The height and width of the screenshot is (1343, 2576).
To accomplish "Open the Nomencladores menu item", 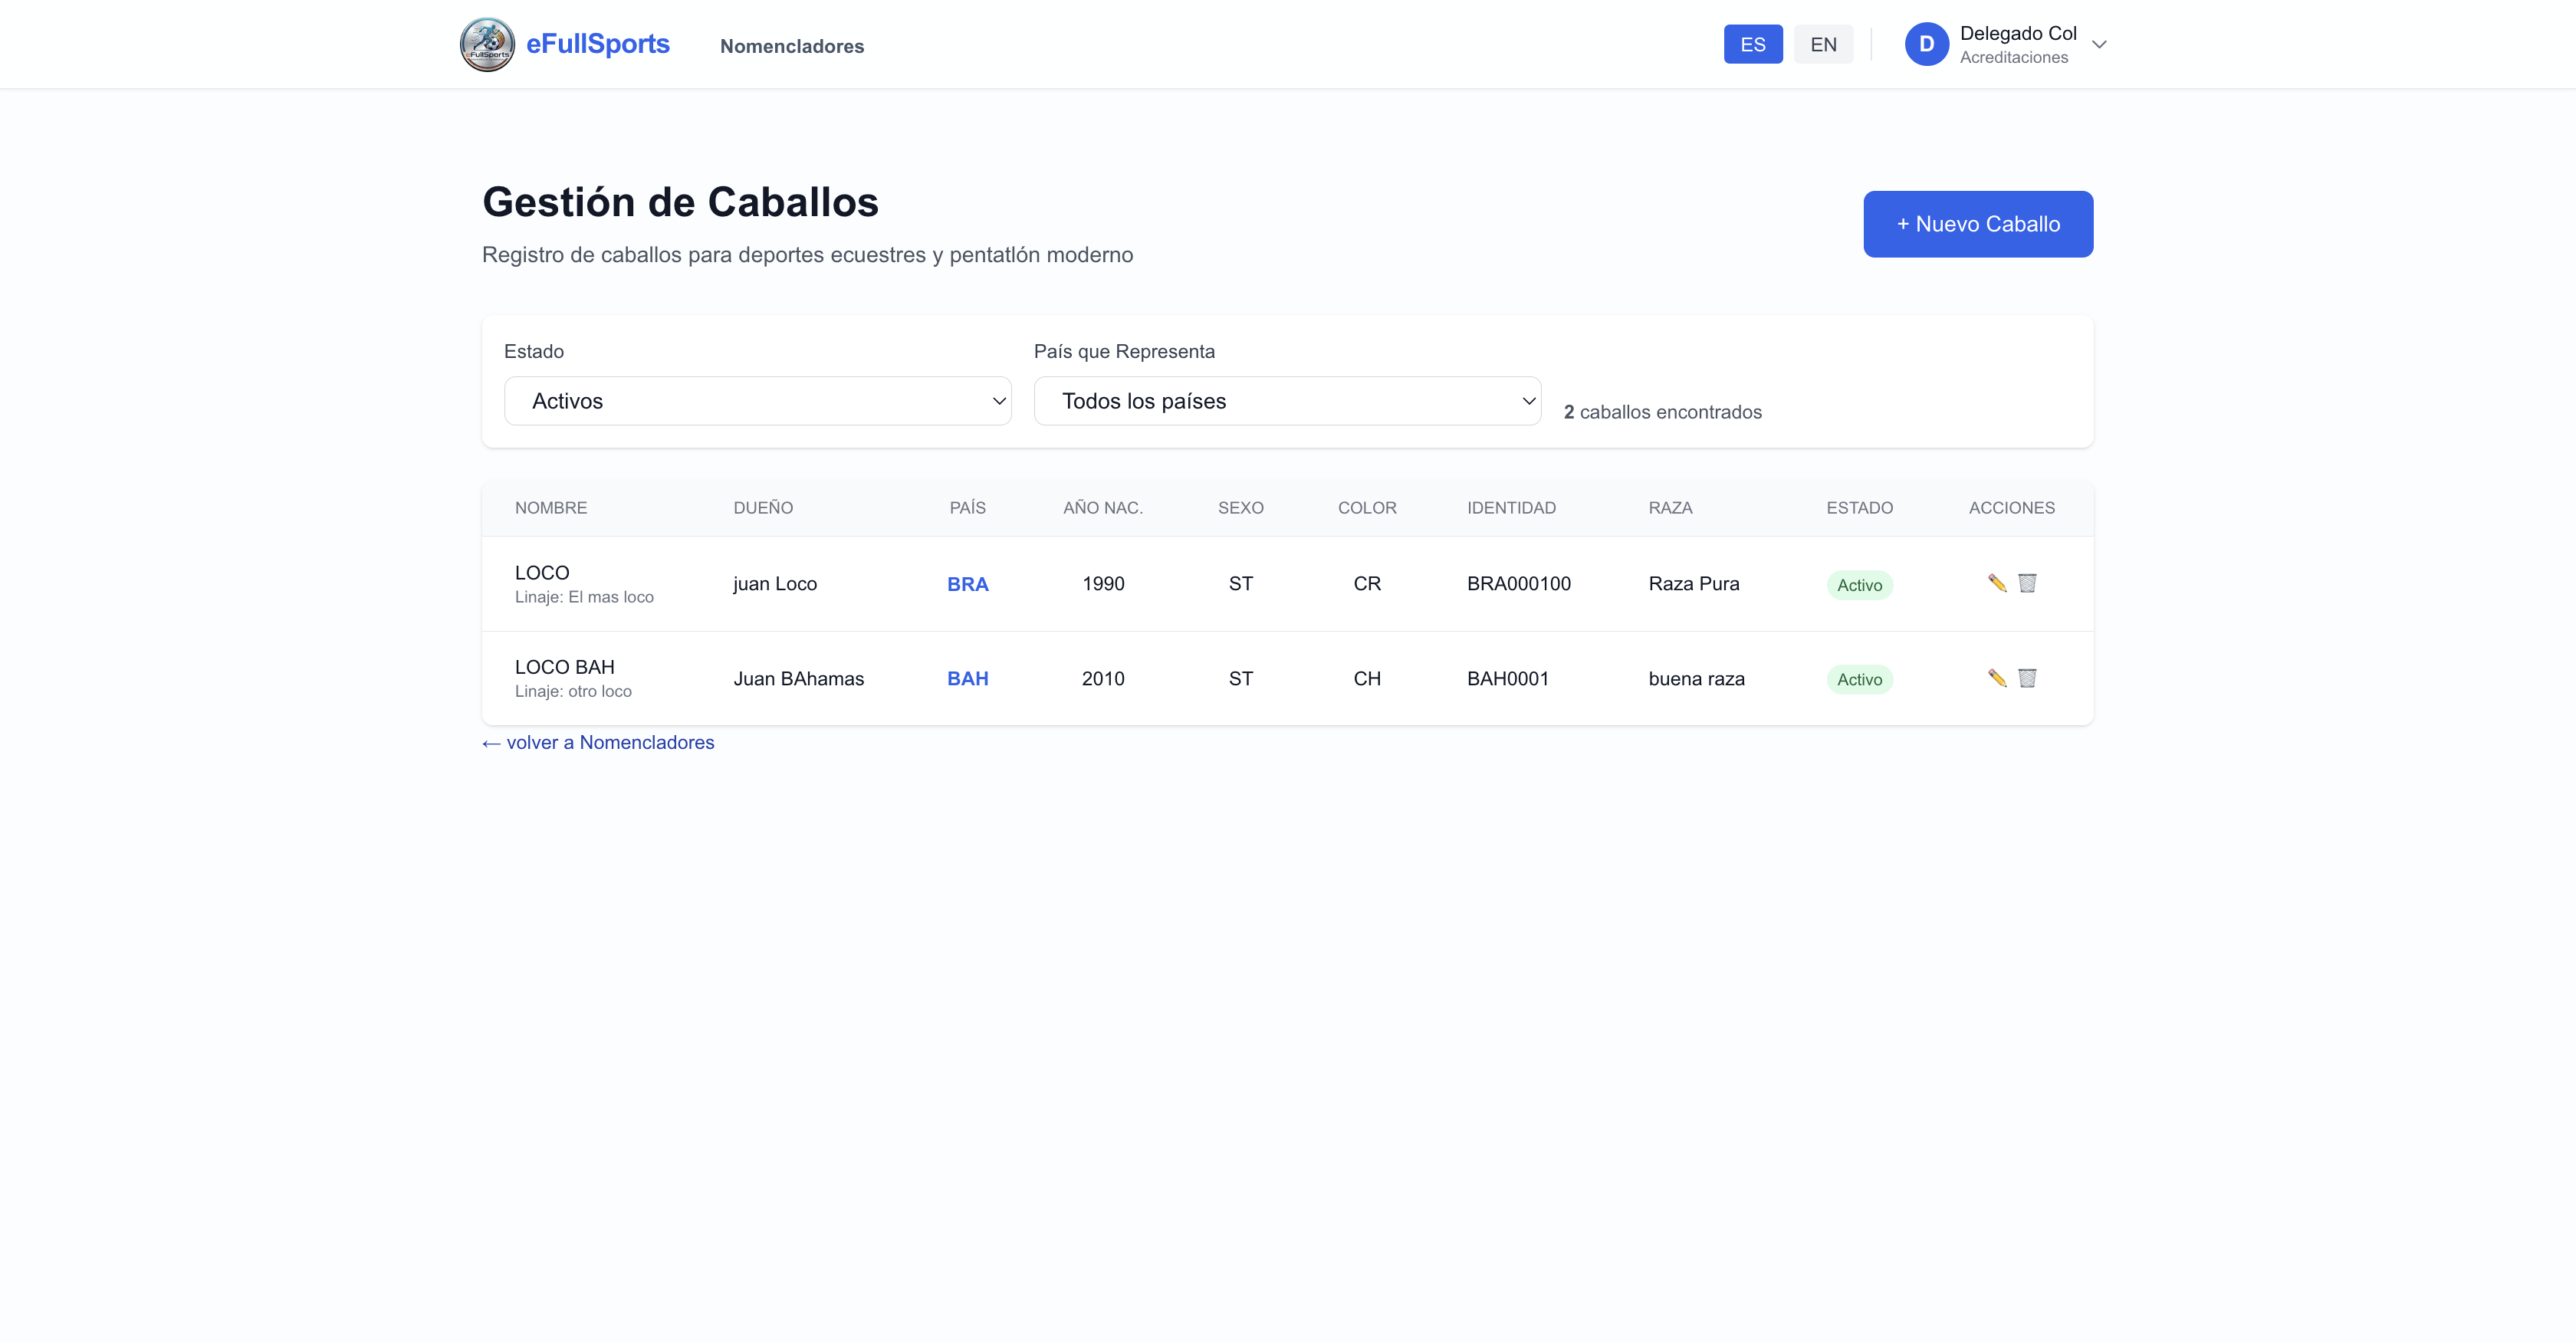I will pyautogui.click(x=791, y=46).
